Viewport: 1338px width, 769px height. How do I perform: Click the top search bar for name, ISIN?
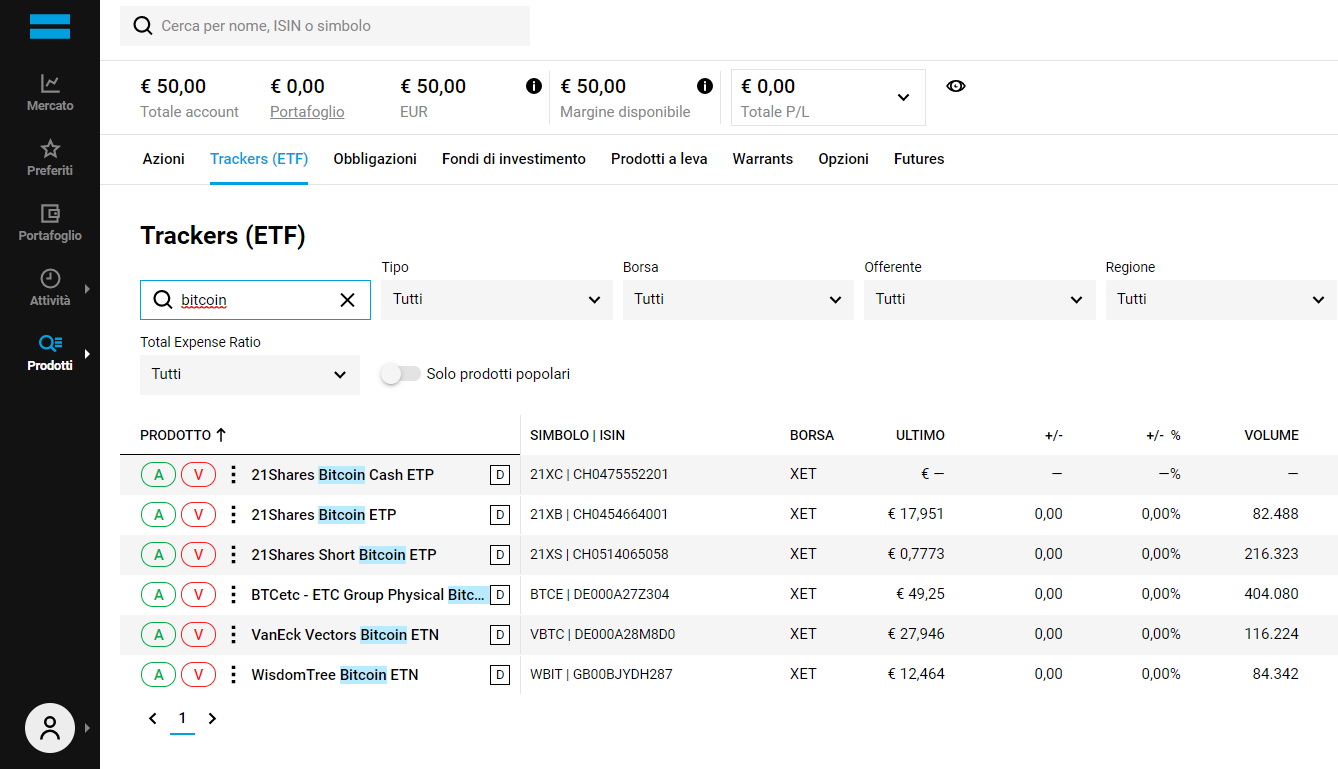(325, 26)
